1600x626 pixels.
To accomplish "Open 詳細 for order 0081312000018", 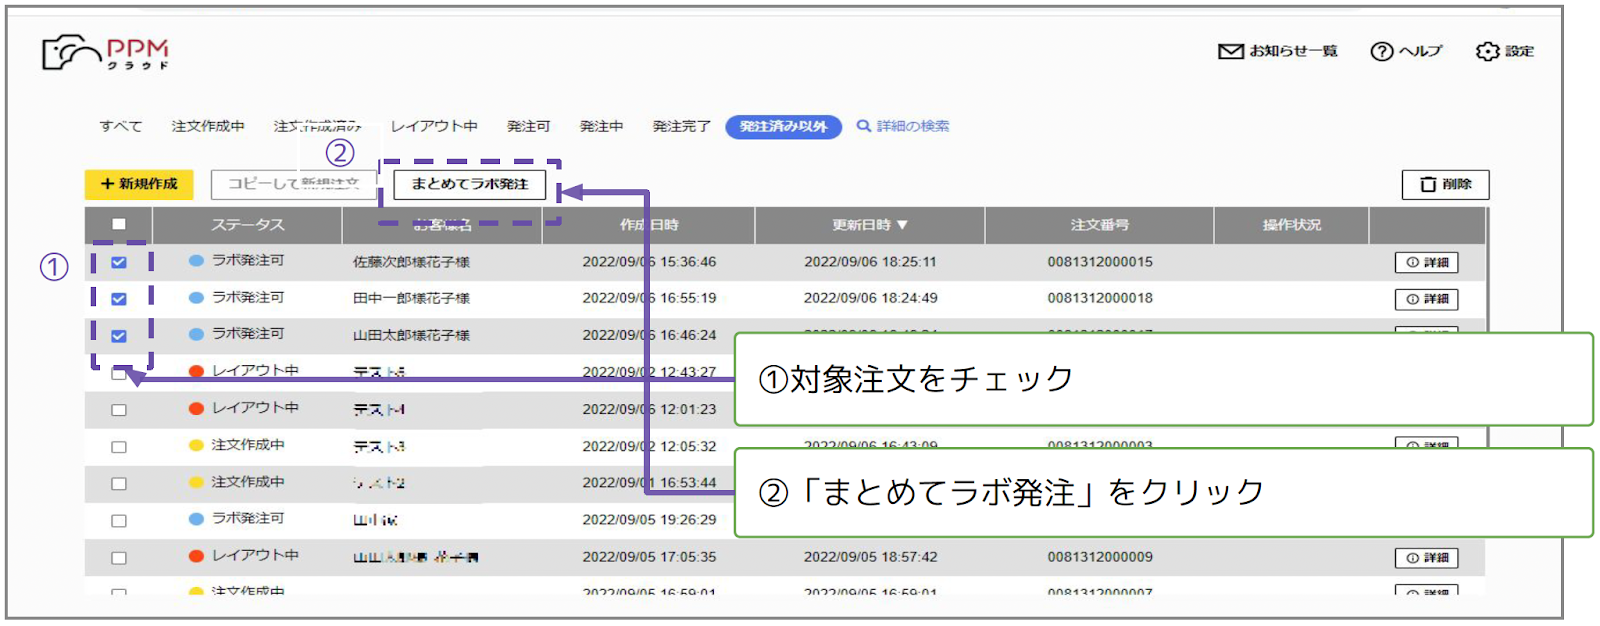I will click(x=1427, y=299).
